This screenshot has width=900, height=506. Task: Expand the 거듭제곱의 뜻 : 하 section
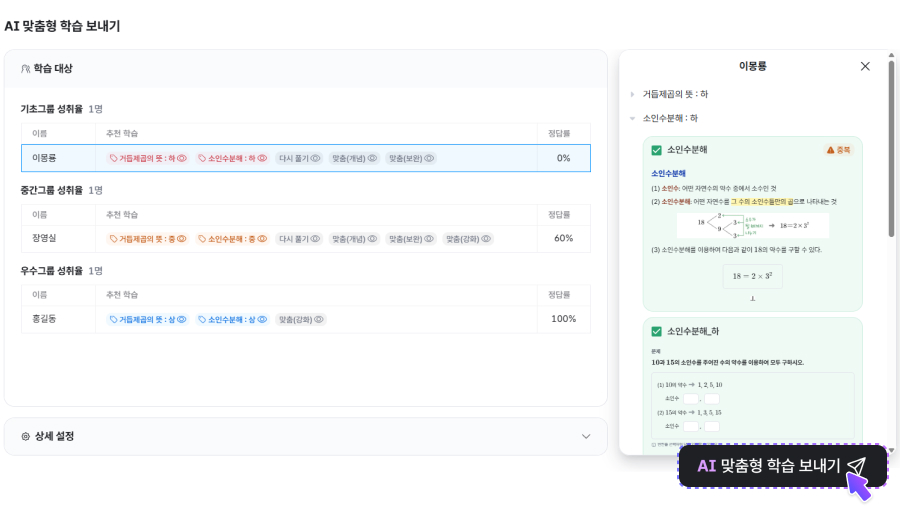click(632, 94)
